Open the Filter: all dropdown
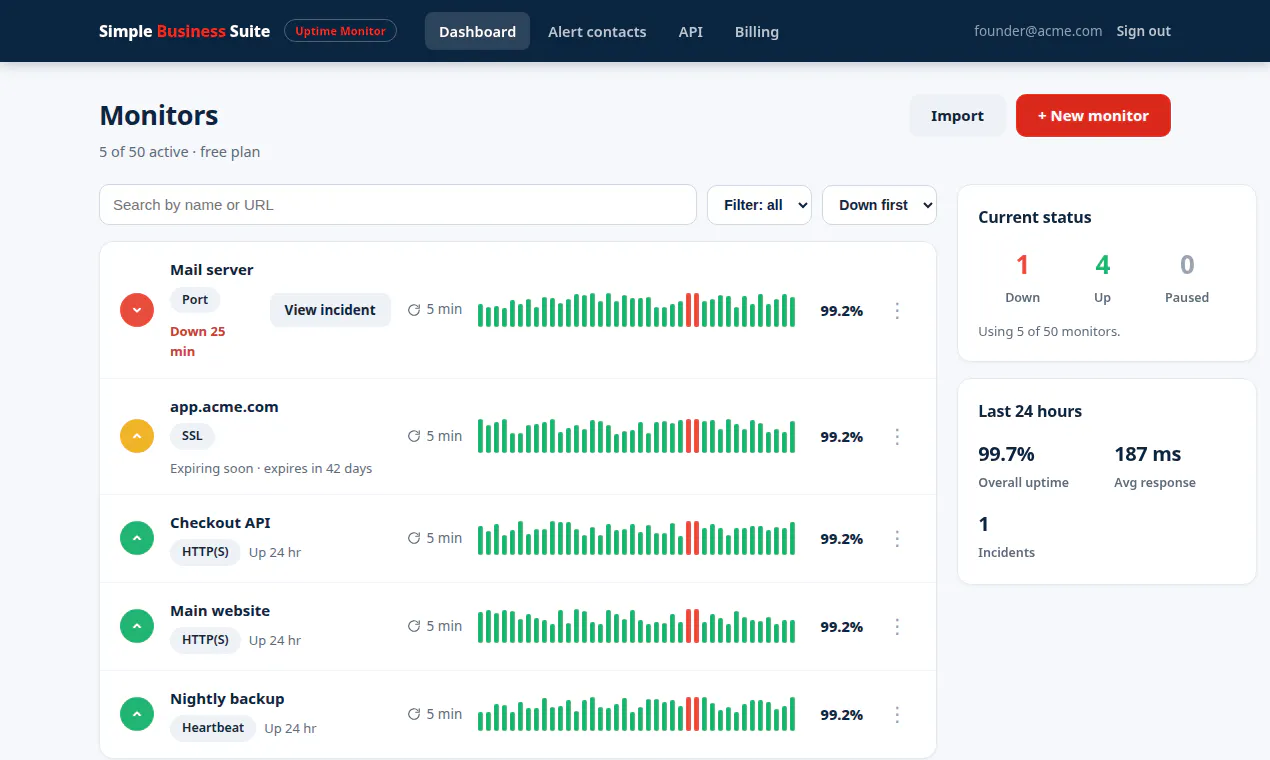Image resolution: width=1270 pixels, height=760 pixels. click(x=759, y=205)
